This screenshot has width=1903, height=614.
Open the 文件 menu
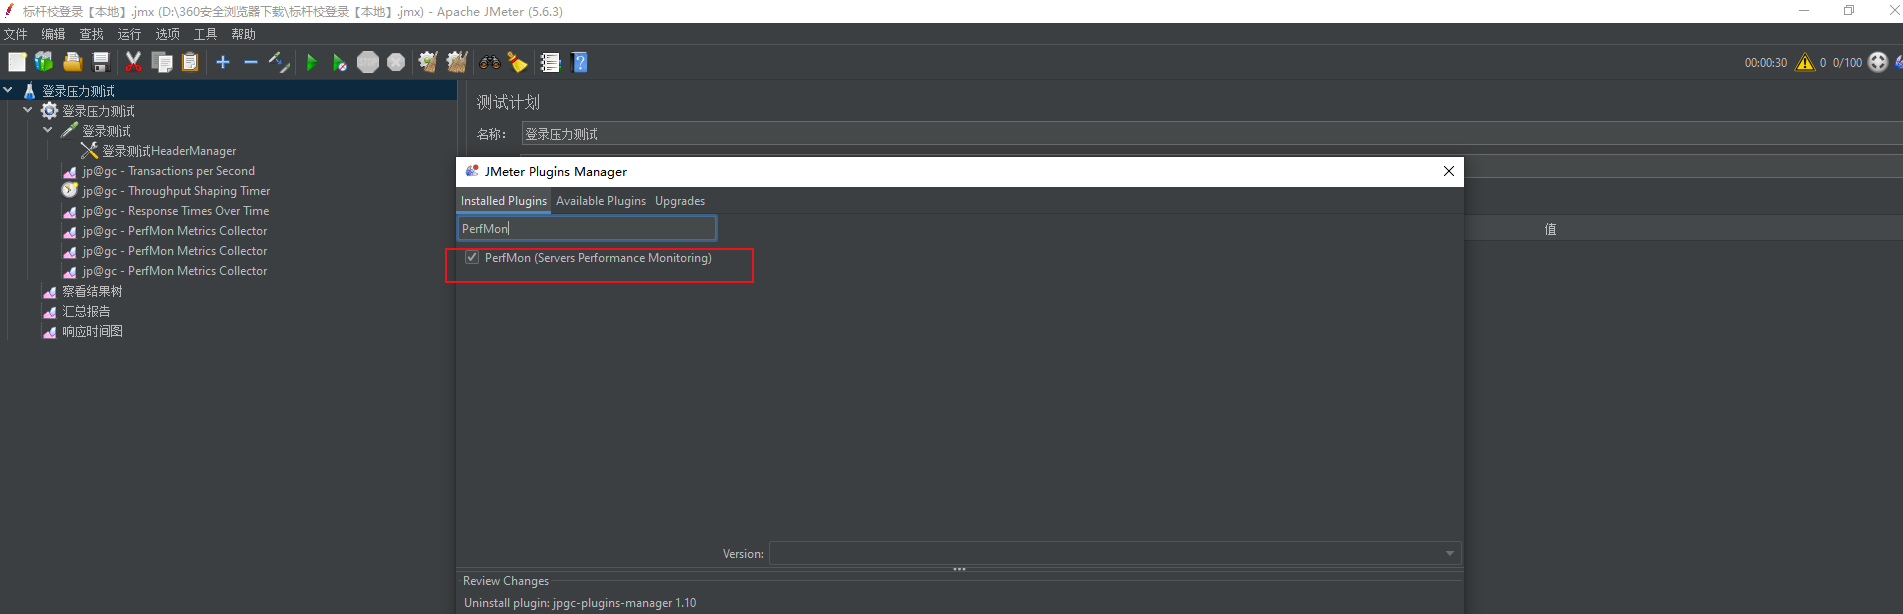(15, 34)
